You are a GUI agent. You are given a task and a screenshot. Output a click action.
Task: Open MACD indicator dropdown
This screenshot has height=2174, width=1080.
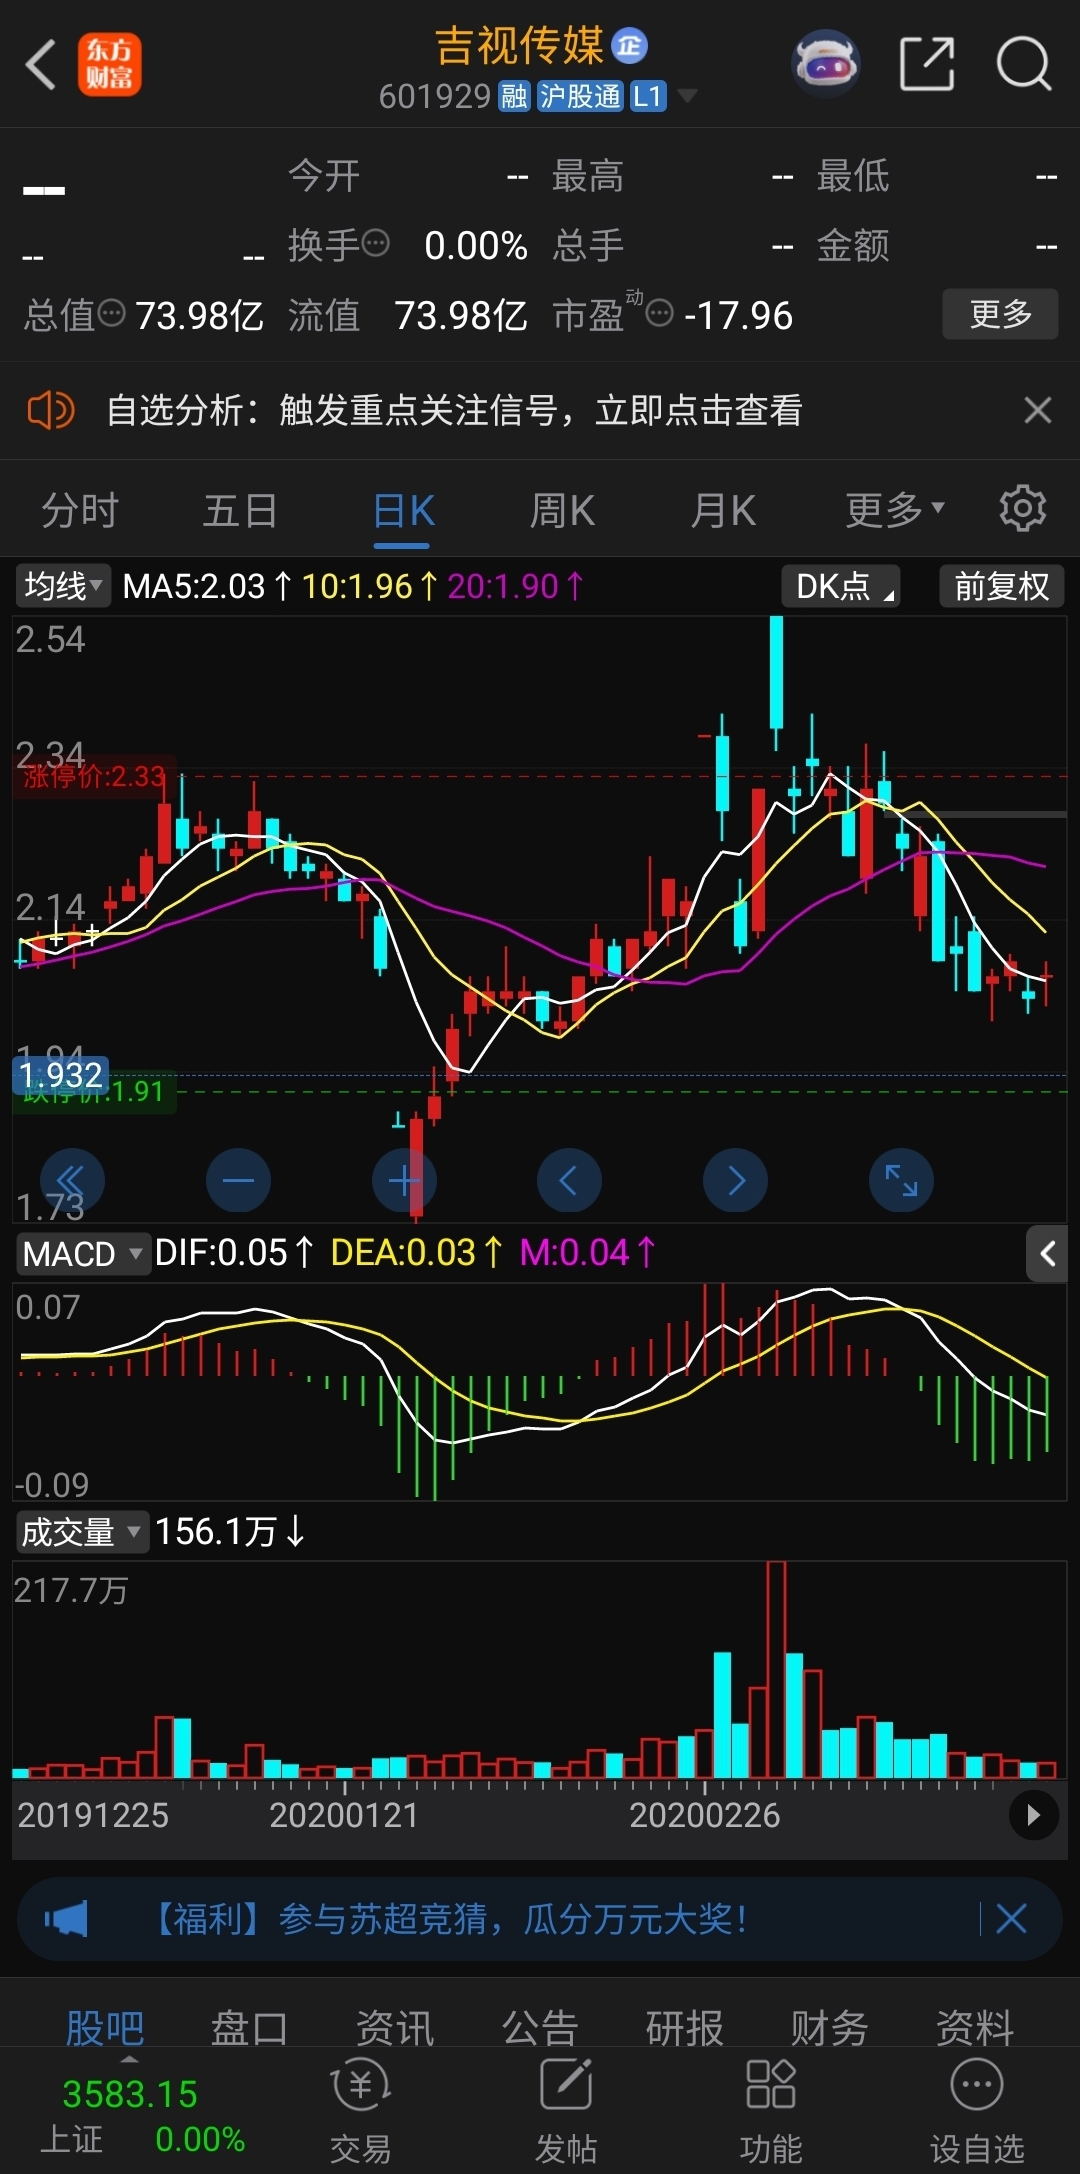83,1254
